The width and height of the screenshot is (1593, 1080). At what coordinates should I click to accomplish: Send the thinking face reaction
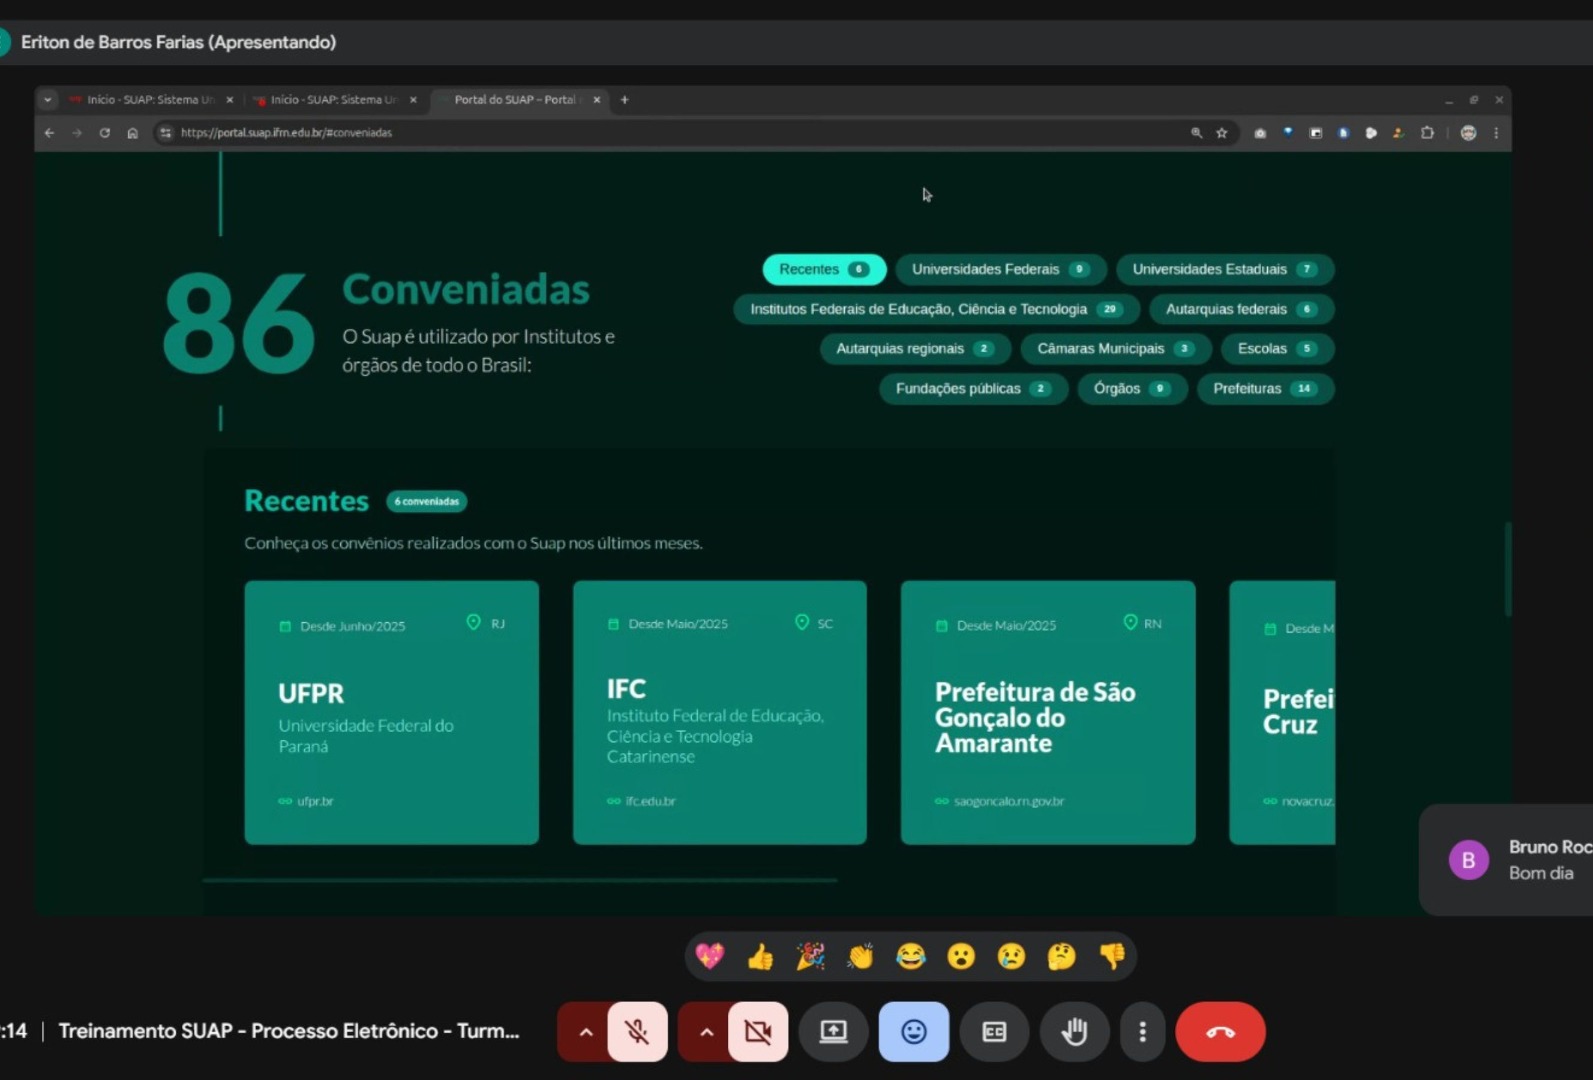click(1061, 956)
